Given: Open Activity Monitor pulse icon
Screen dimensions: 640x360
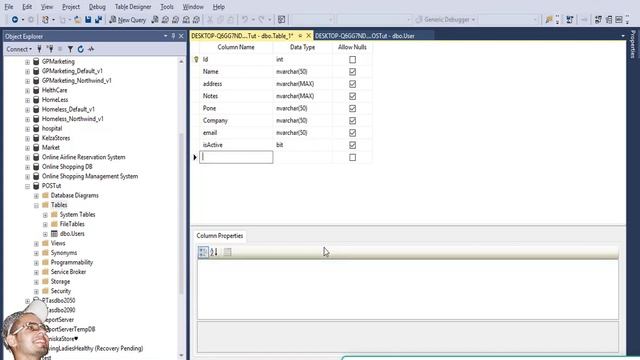Looking at the screenshot, I should pyautogui.click(x=91, y=49).
